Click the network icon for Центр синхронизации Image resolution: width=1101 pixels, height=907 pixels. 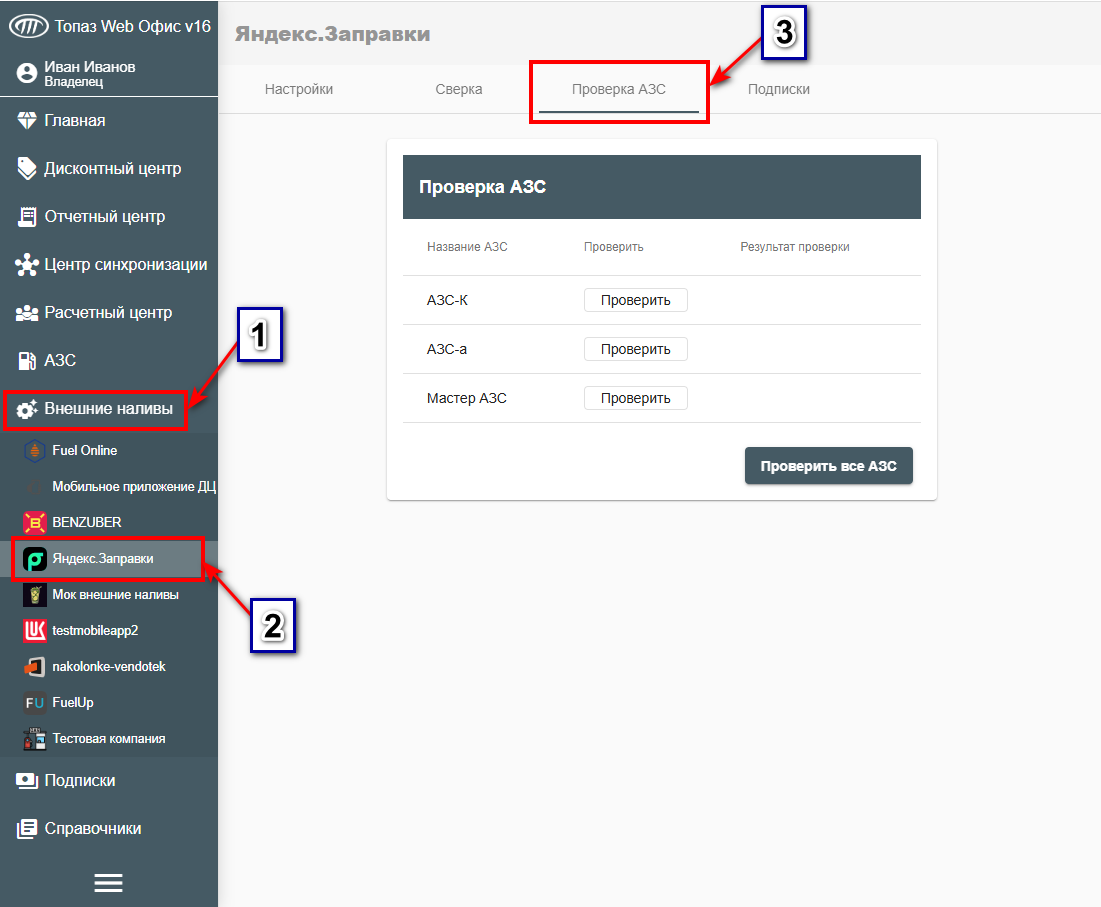(27, 265)
